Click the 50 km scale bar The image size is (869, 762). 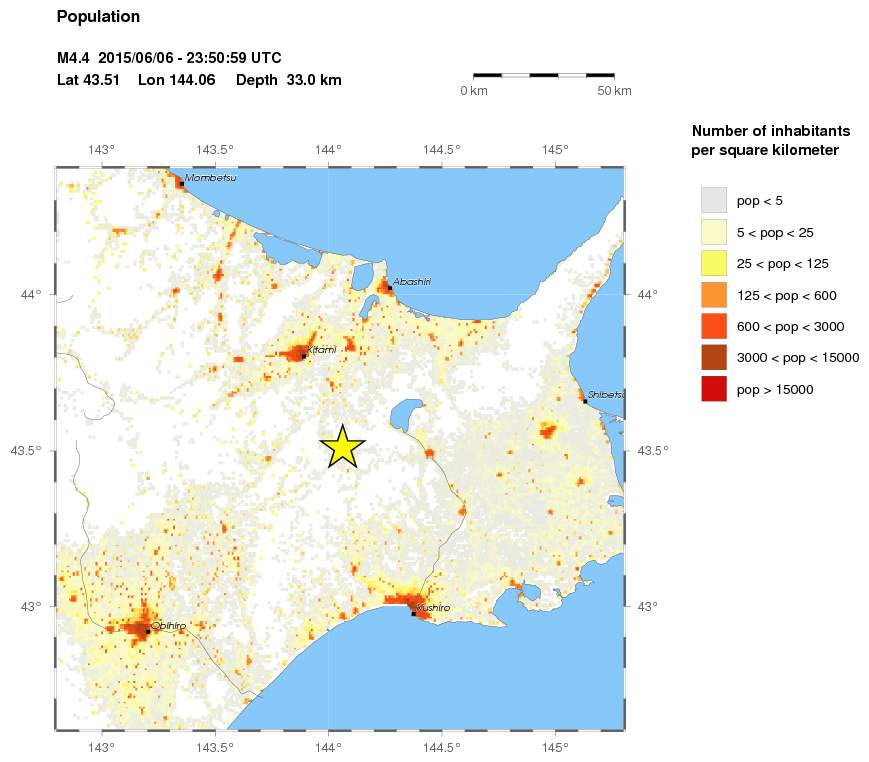click(543, 75)
